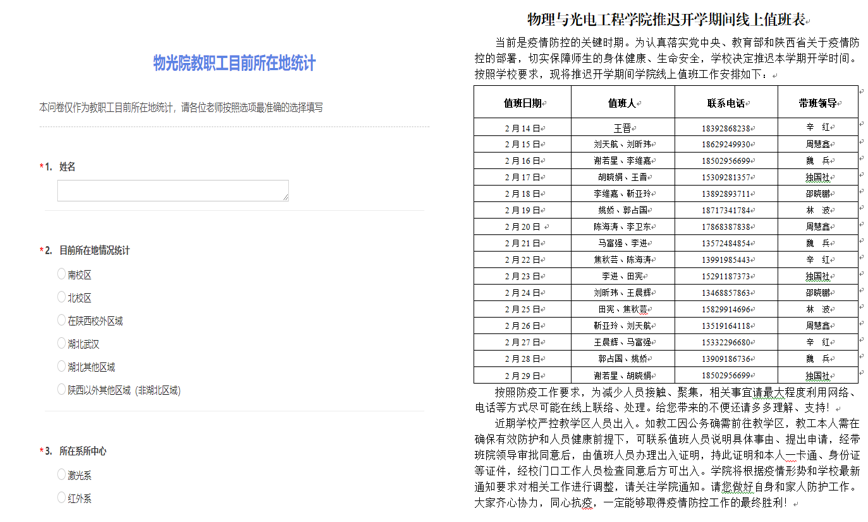Choose the 红外系 department radio option
The image size is (868, 522).
click(x=62, y=498)
